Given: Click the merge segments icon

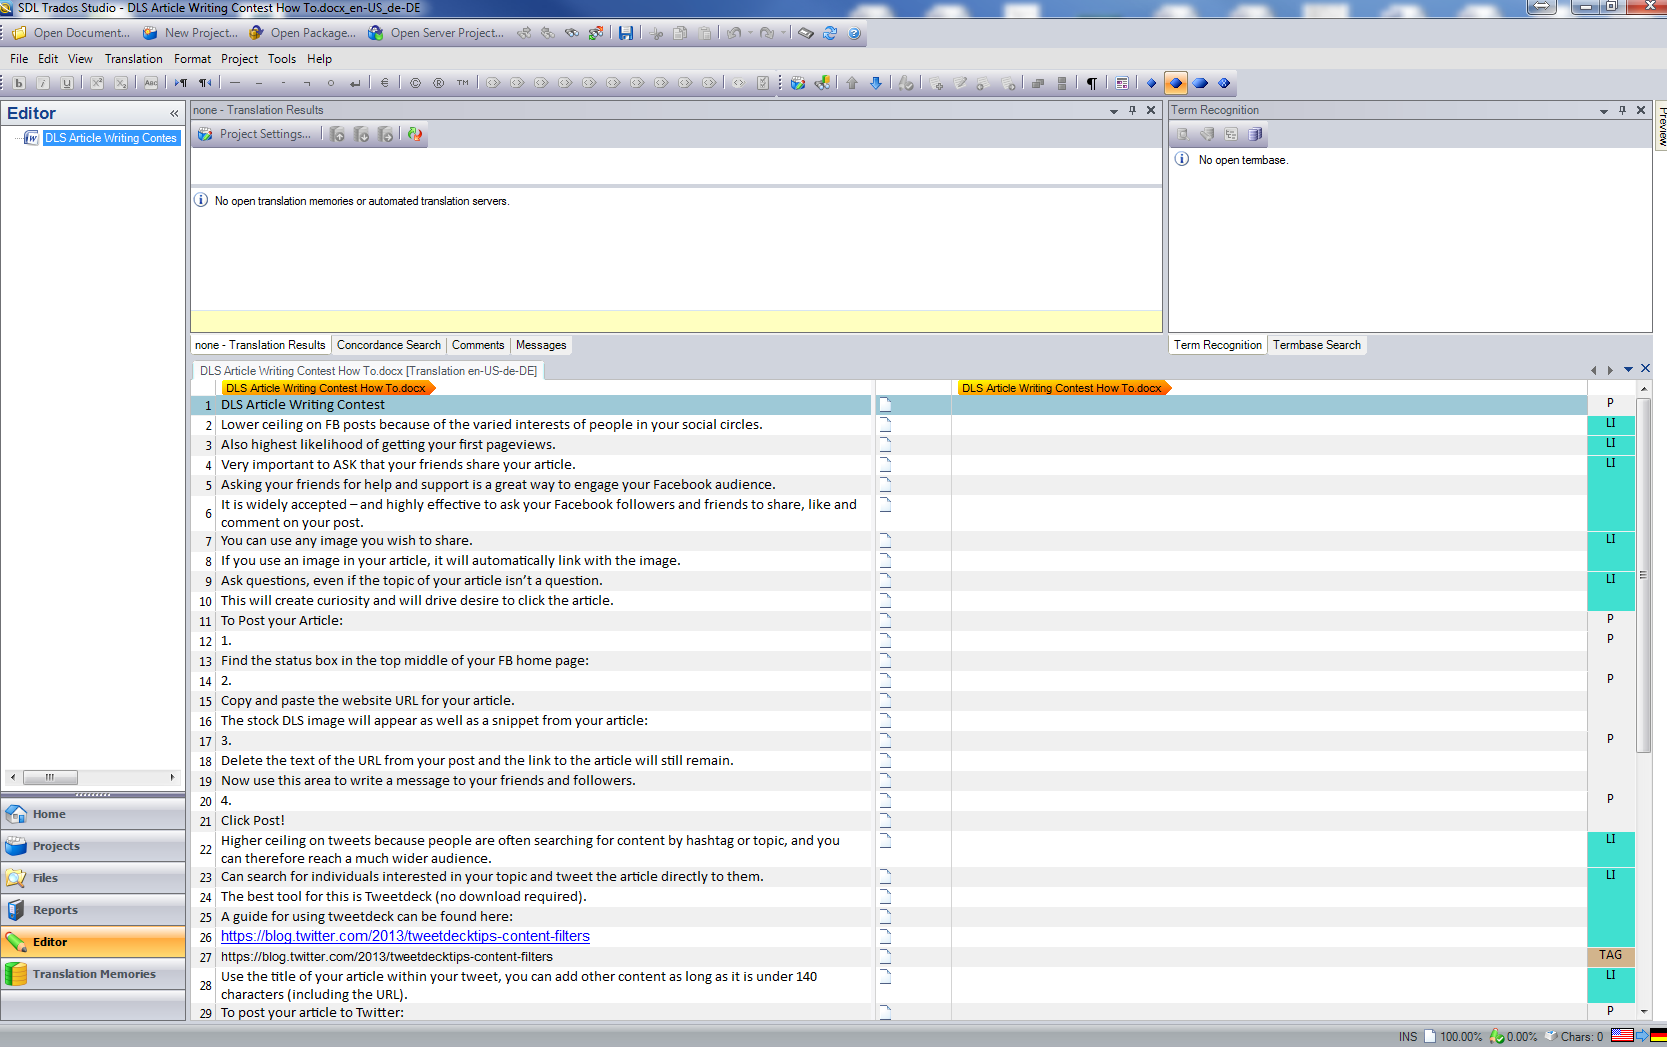Looking at the screenshot, I should (1038, 83).
